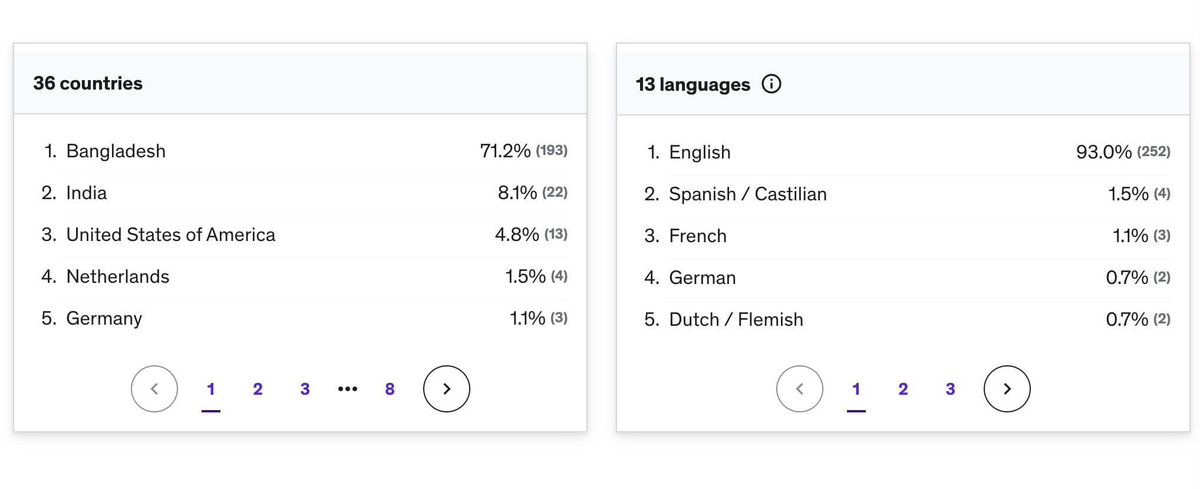
Task: Open page 2 of languages
Action: point(903,389)
